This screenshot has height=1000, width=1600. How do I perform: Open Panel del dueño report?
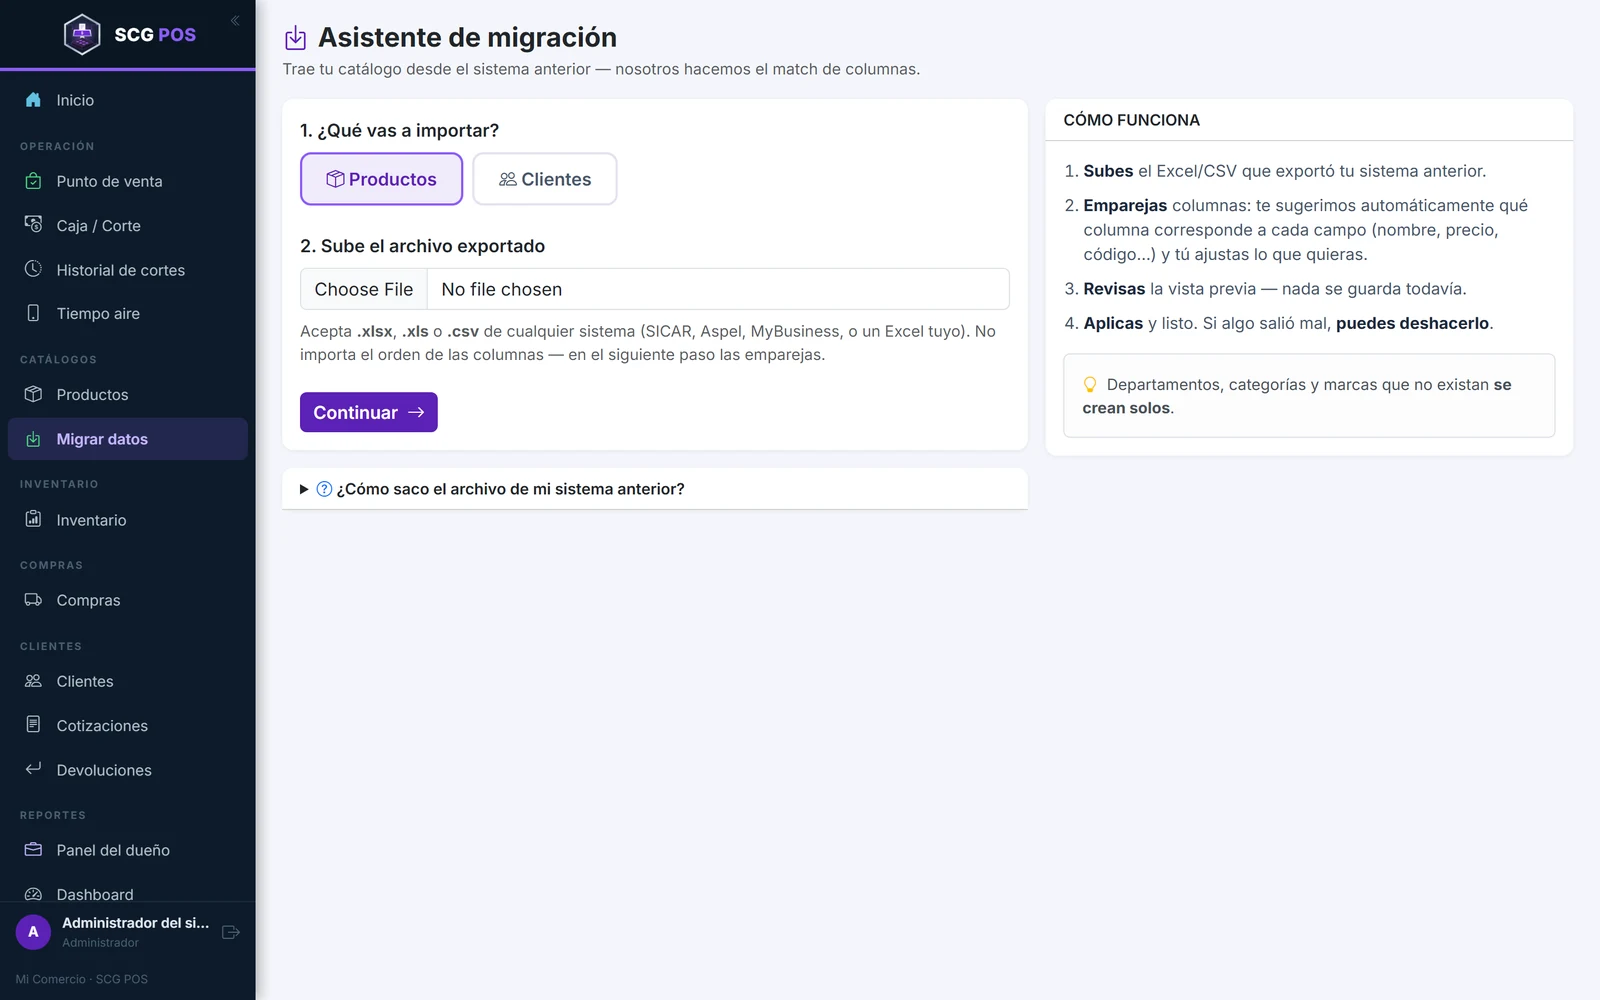point(128,850)
